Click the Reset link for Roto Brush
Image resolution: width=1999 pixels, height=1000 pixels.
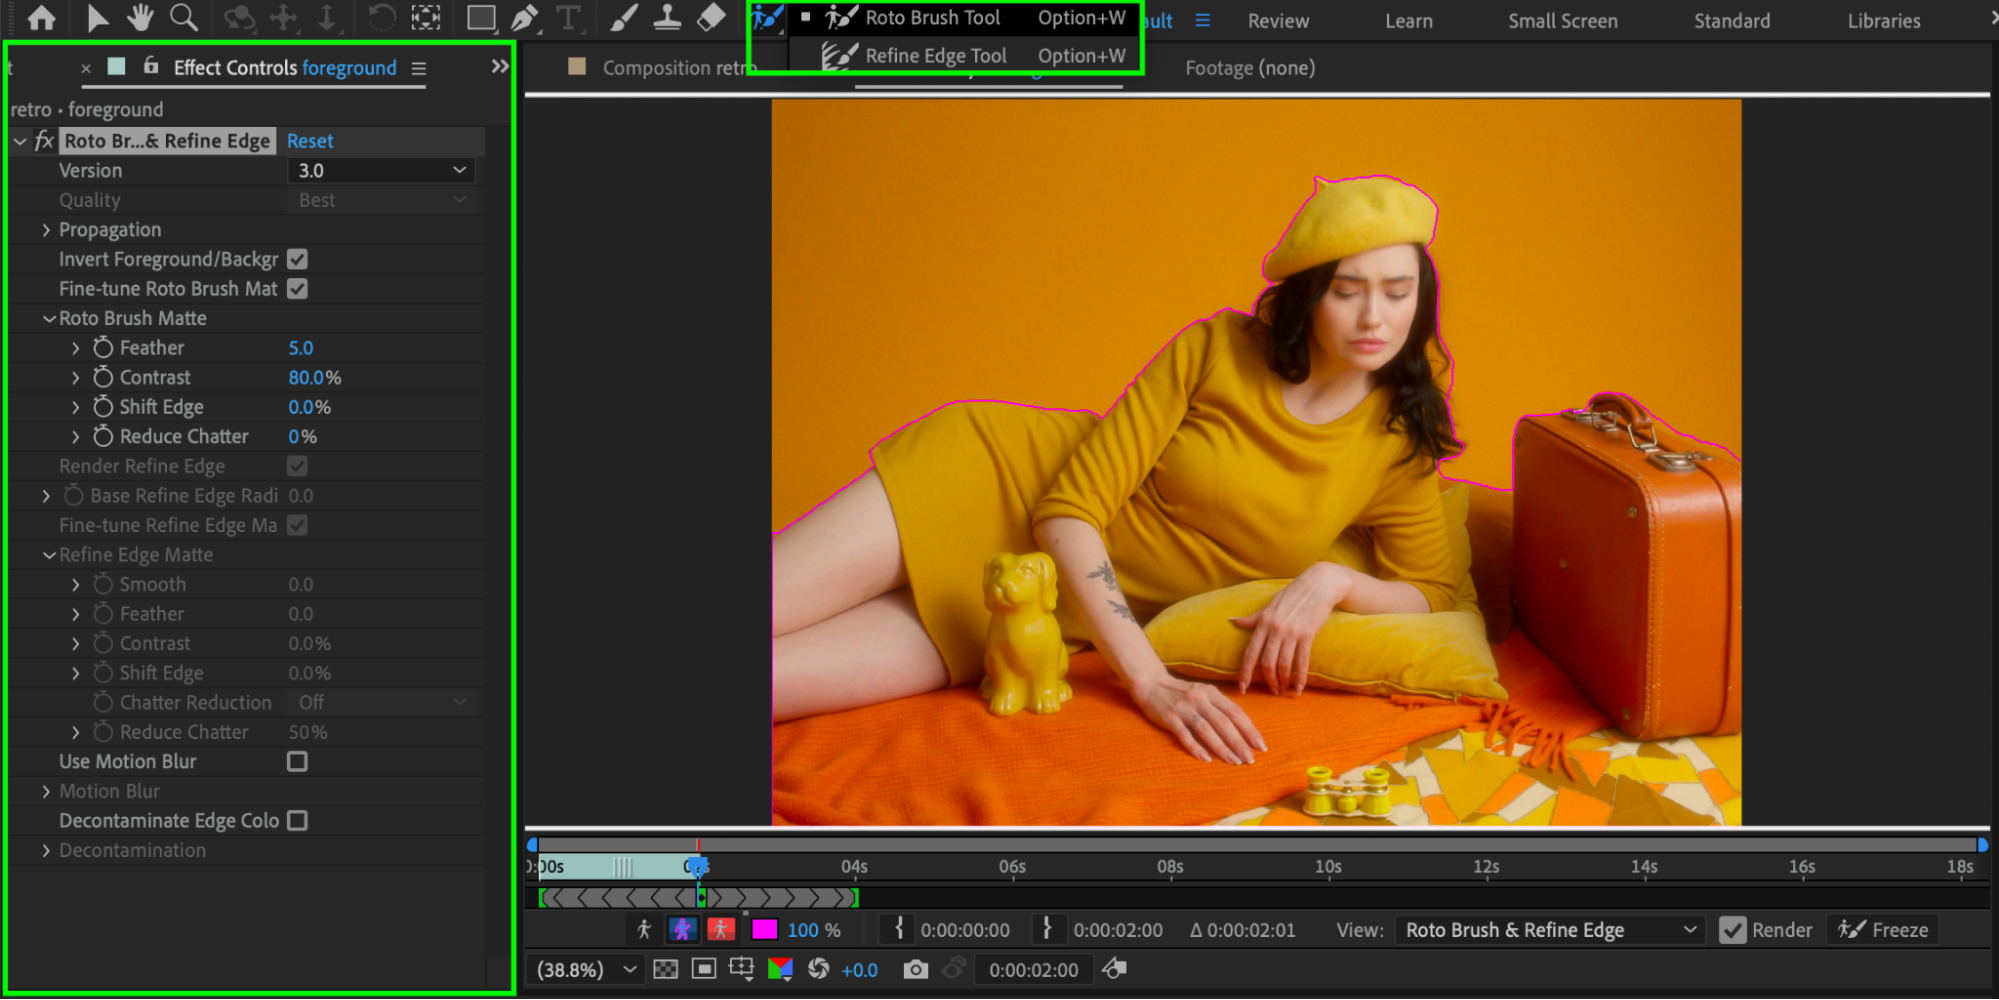pos(310,141)
